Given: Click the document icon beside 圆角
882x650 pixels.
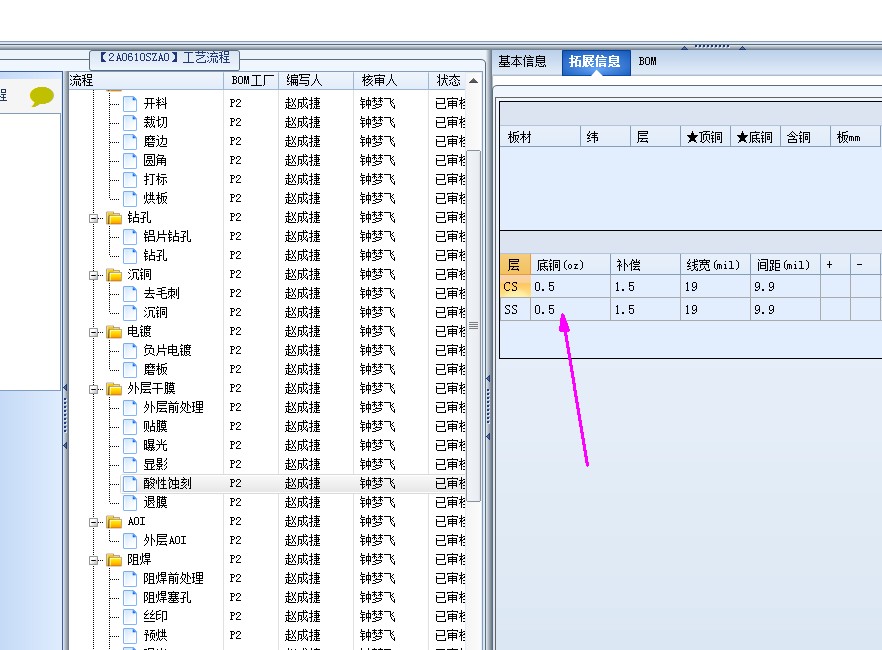Looking at the screenshot, I should pyautogui.click(x=130, y=161).
